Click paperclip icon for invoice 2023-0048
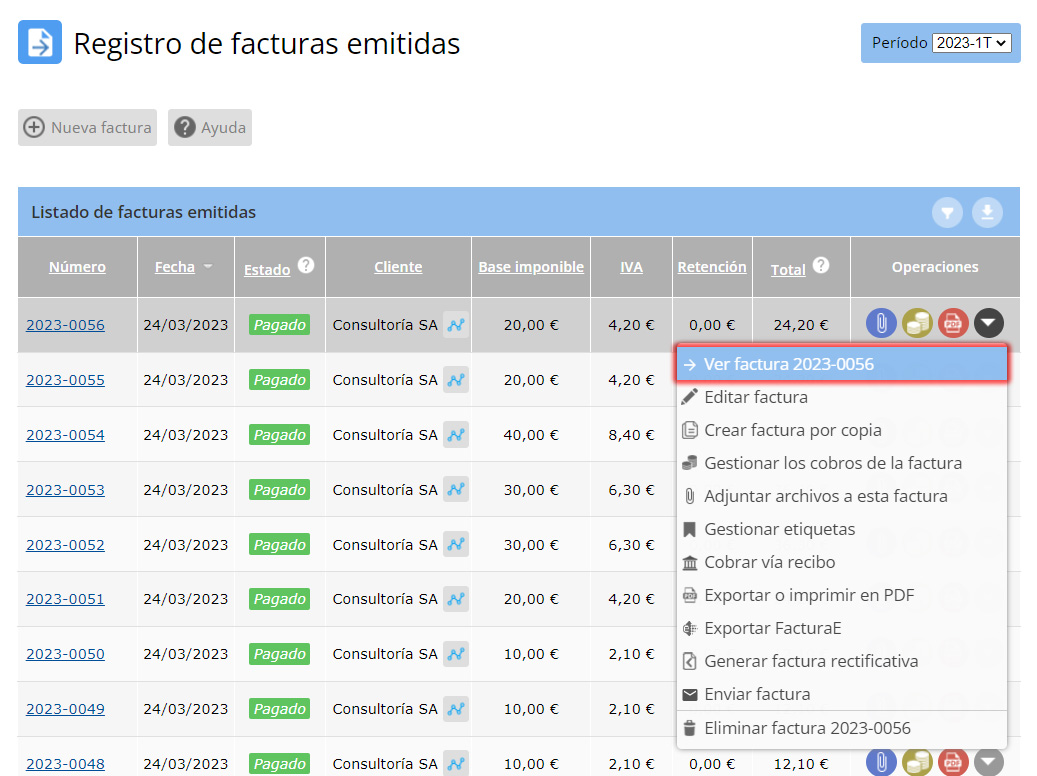Screen dimensions: 1037x776 (x=880, y=763)
